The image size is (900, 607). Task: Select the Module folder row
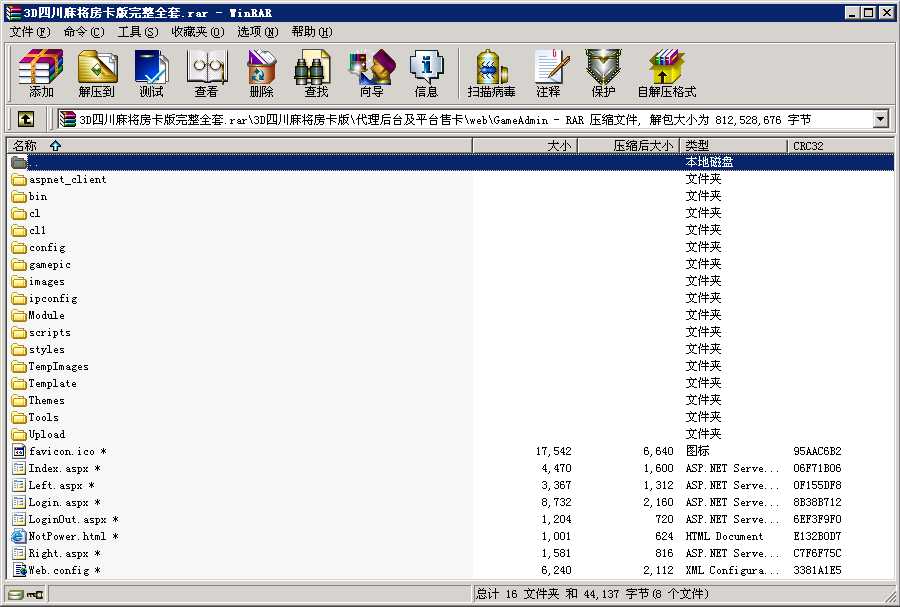tap(450, 316)
